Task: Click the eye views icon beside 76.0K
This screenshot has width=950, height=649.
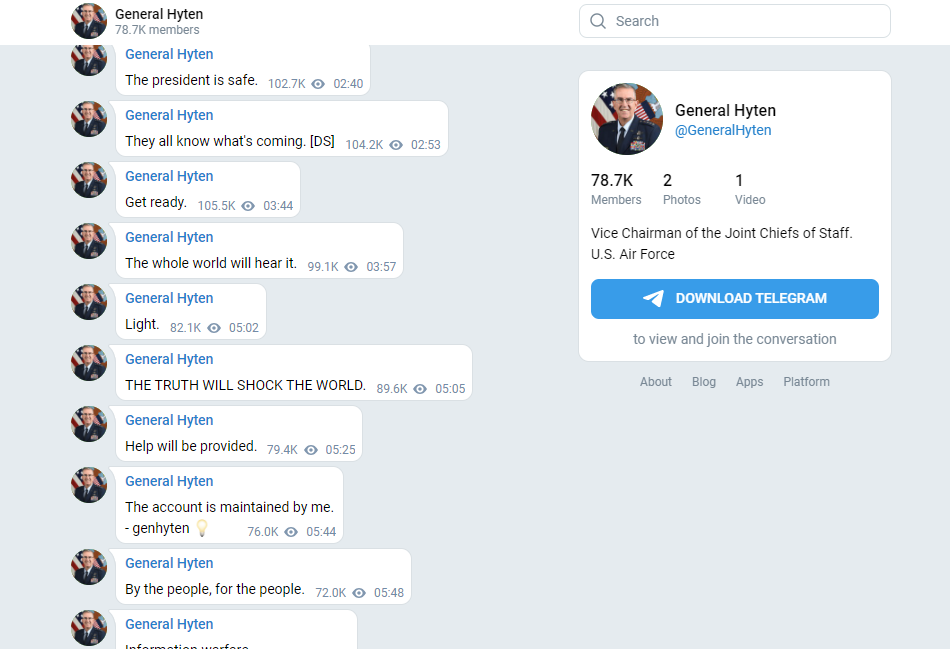Action: pos(291,532)
